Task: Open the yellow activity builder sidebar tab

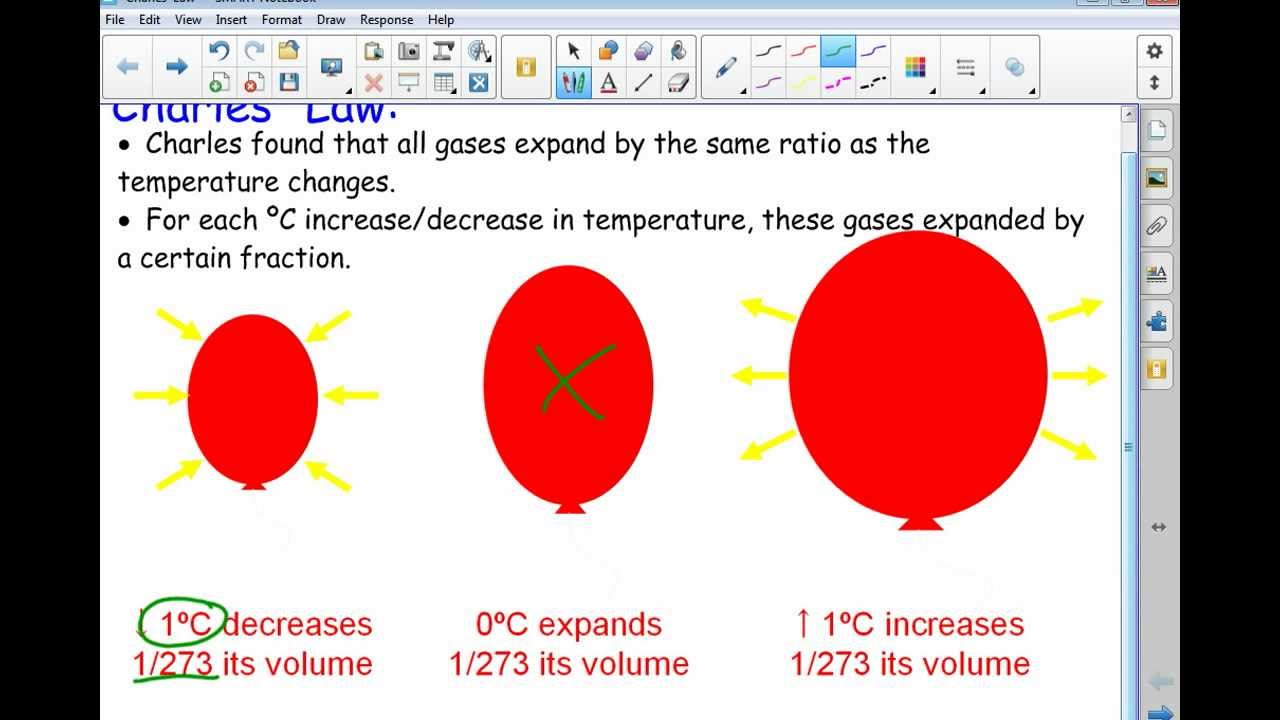Action: pos(1157,369)
